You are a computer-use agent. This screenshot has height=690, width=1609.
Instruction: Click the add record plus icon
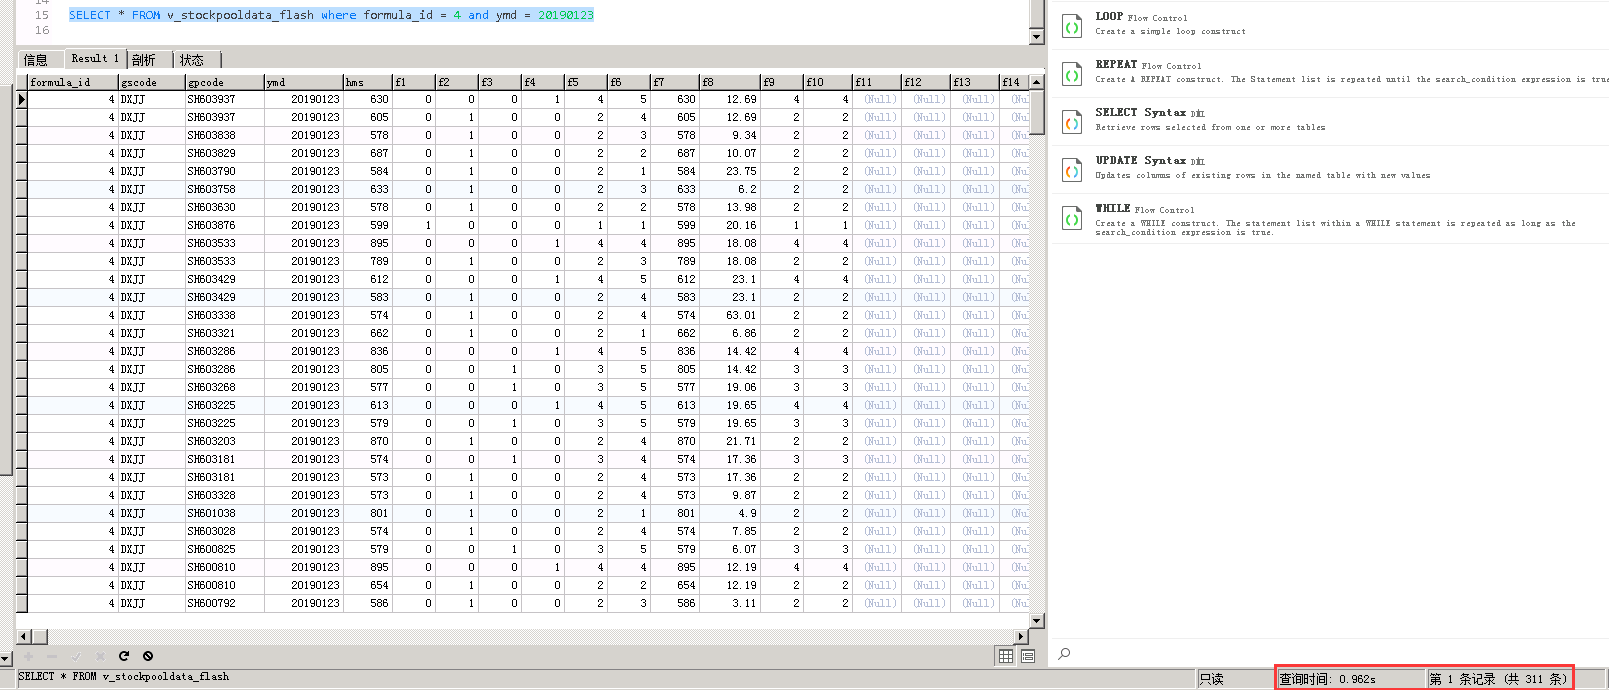28,656
